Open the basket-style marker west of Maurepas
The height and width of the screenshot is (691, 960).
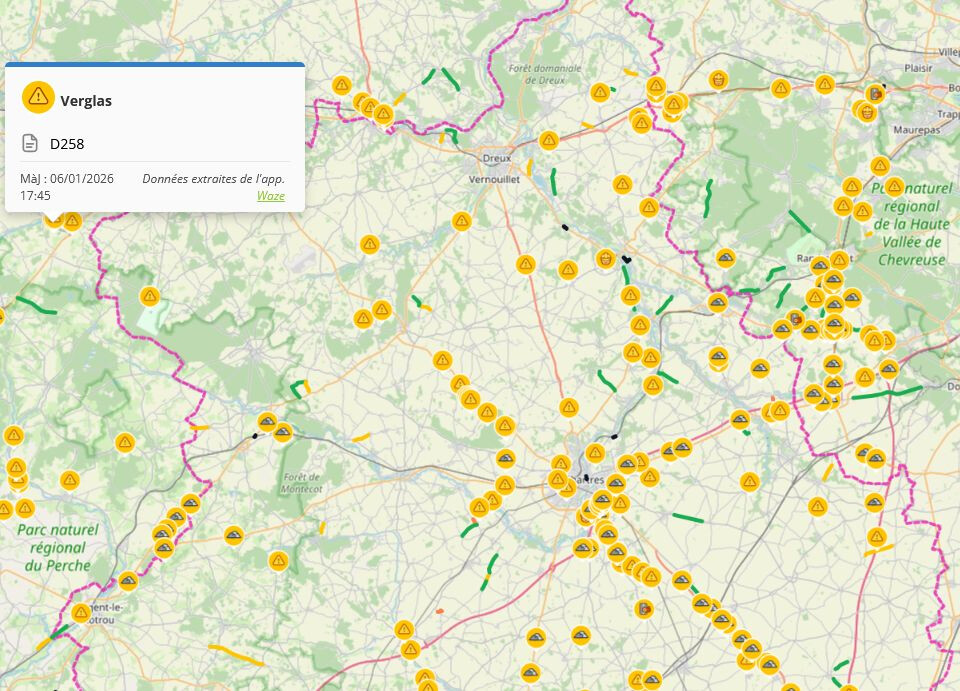click(x=867, y=112)
